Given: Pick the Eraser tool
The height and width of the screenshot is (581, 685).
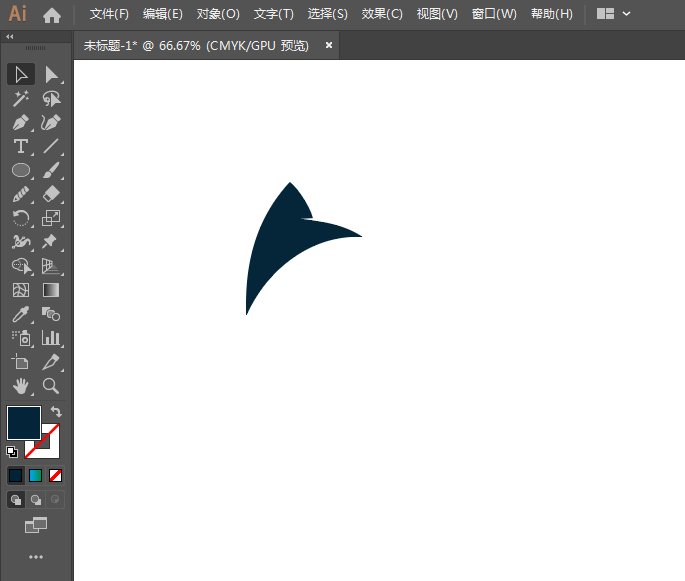Looking at the screenshot, I should click(x=51, y=194).
